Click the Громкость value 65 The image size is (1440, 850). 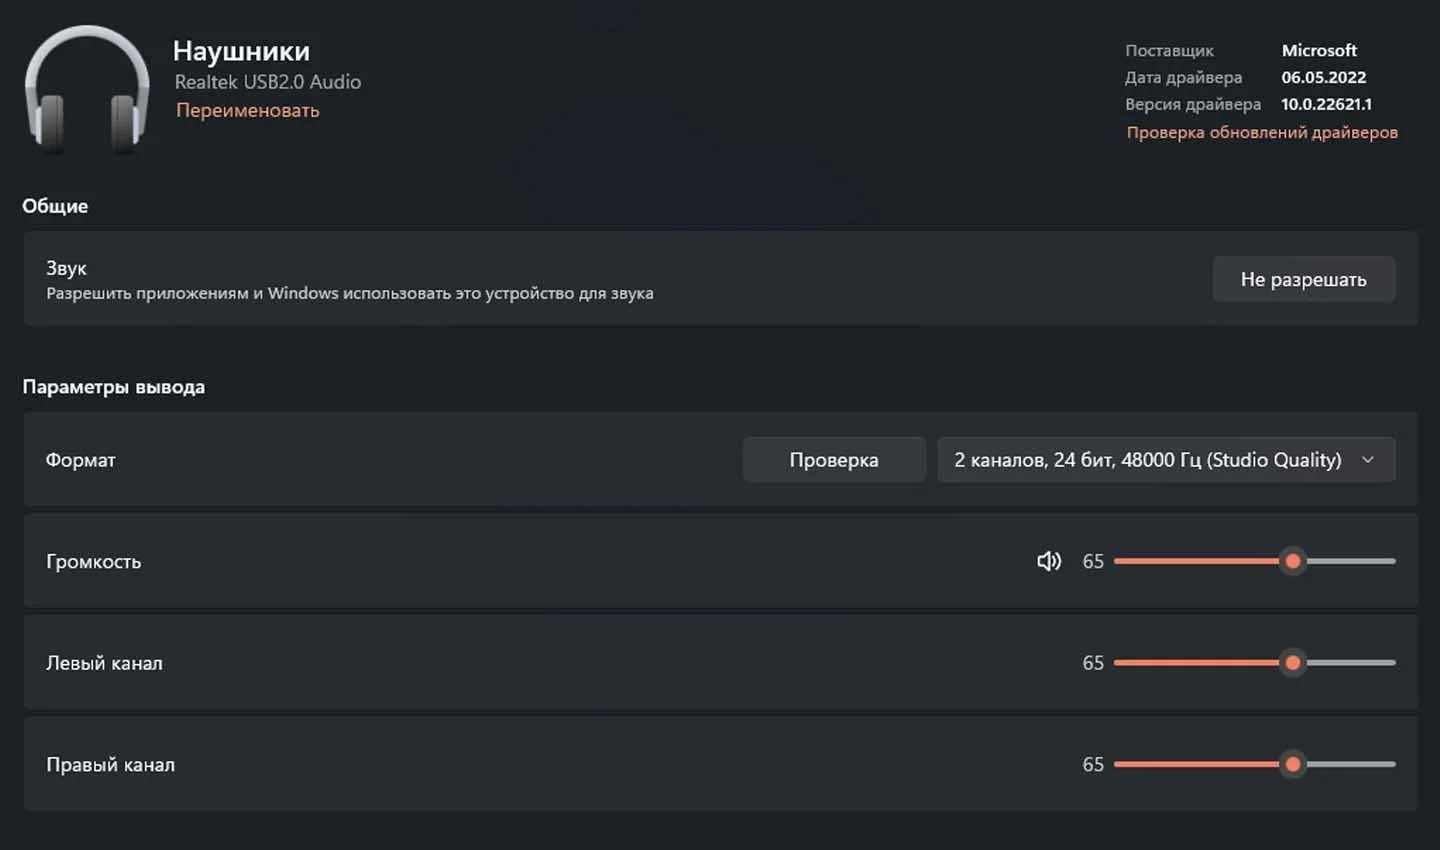tap(1093, 561)
